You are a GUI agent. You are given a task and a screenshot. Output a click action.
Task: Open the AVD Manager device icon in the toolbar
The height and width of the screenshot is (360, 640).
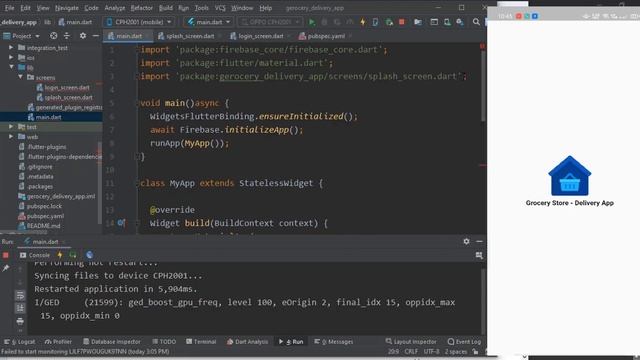point(447,22)
